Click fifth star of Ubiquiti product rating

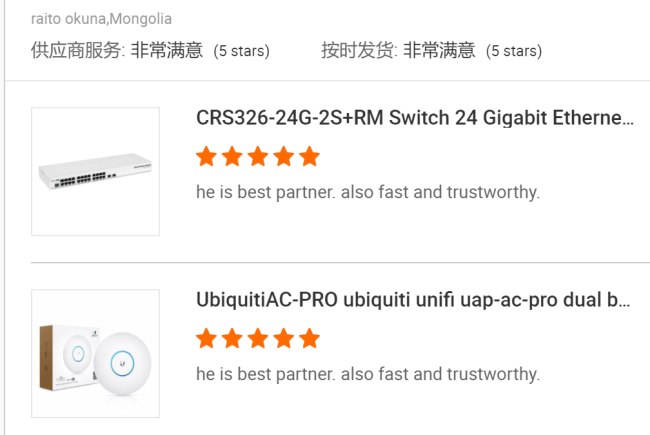click(309, 338)
